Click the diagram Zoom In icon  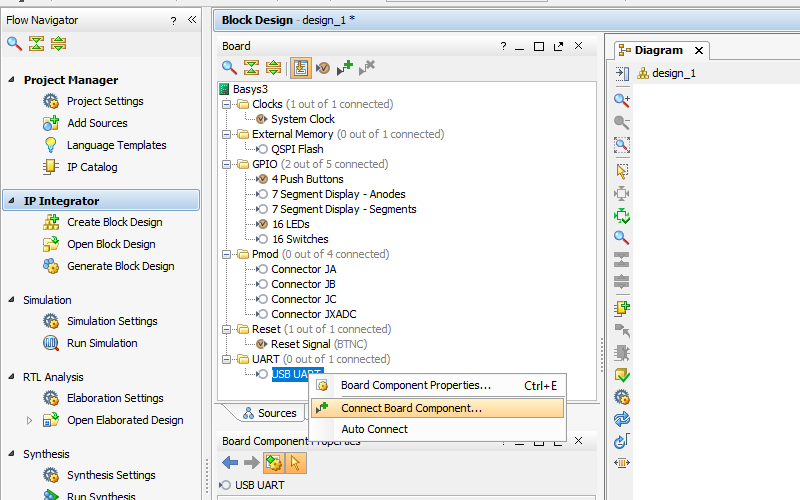tap(621, 100)
